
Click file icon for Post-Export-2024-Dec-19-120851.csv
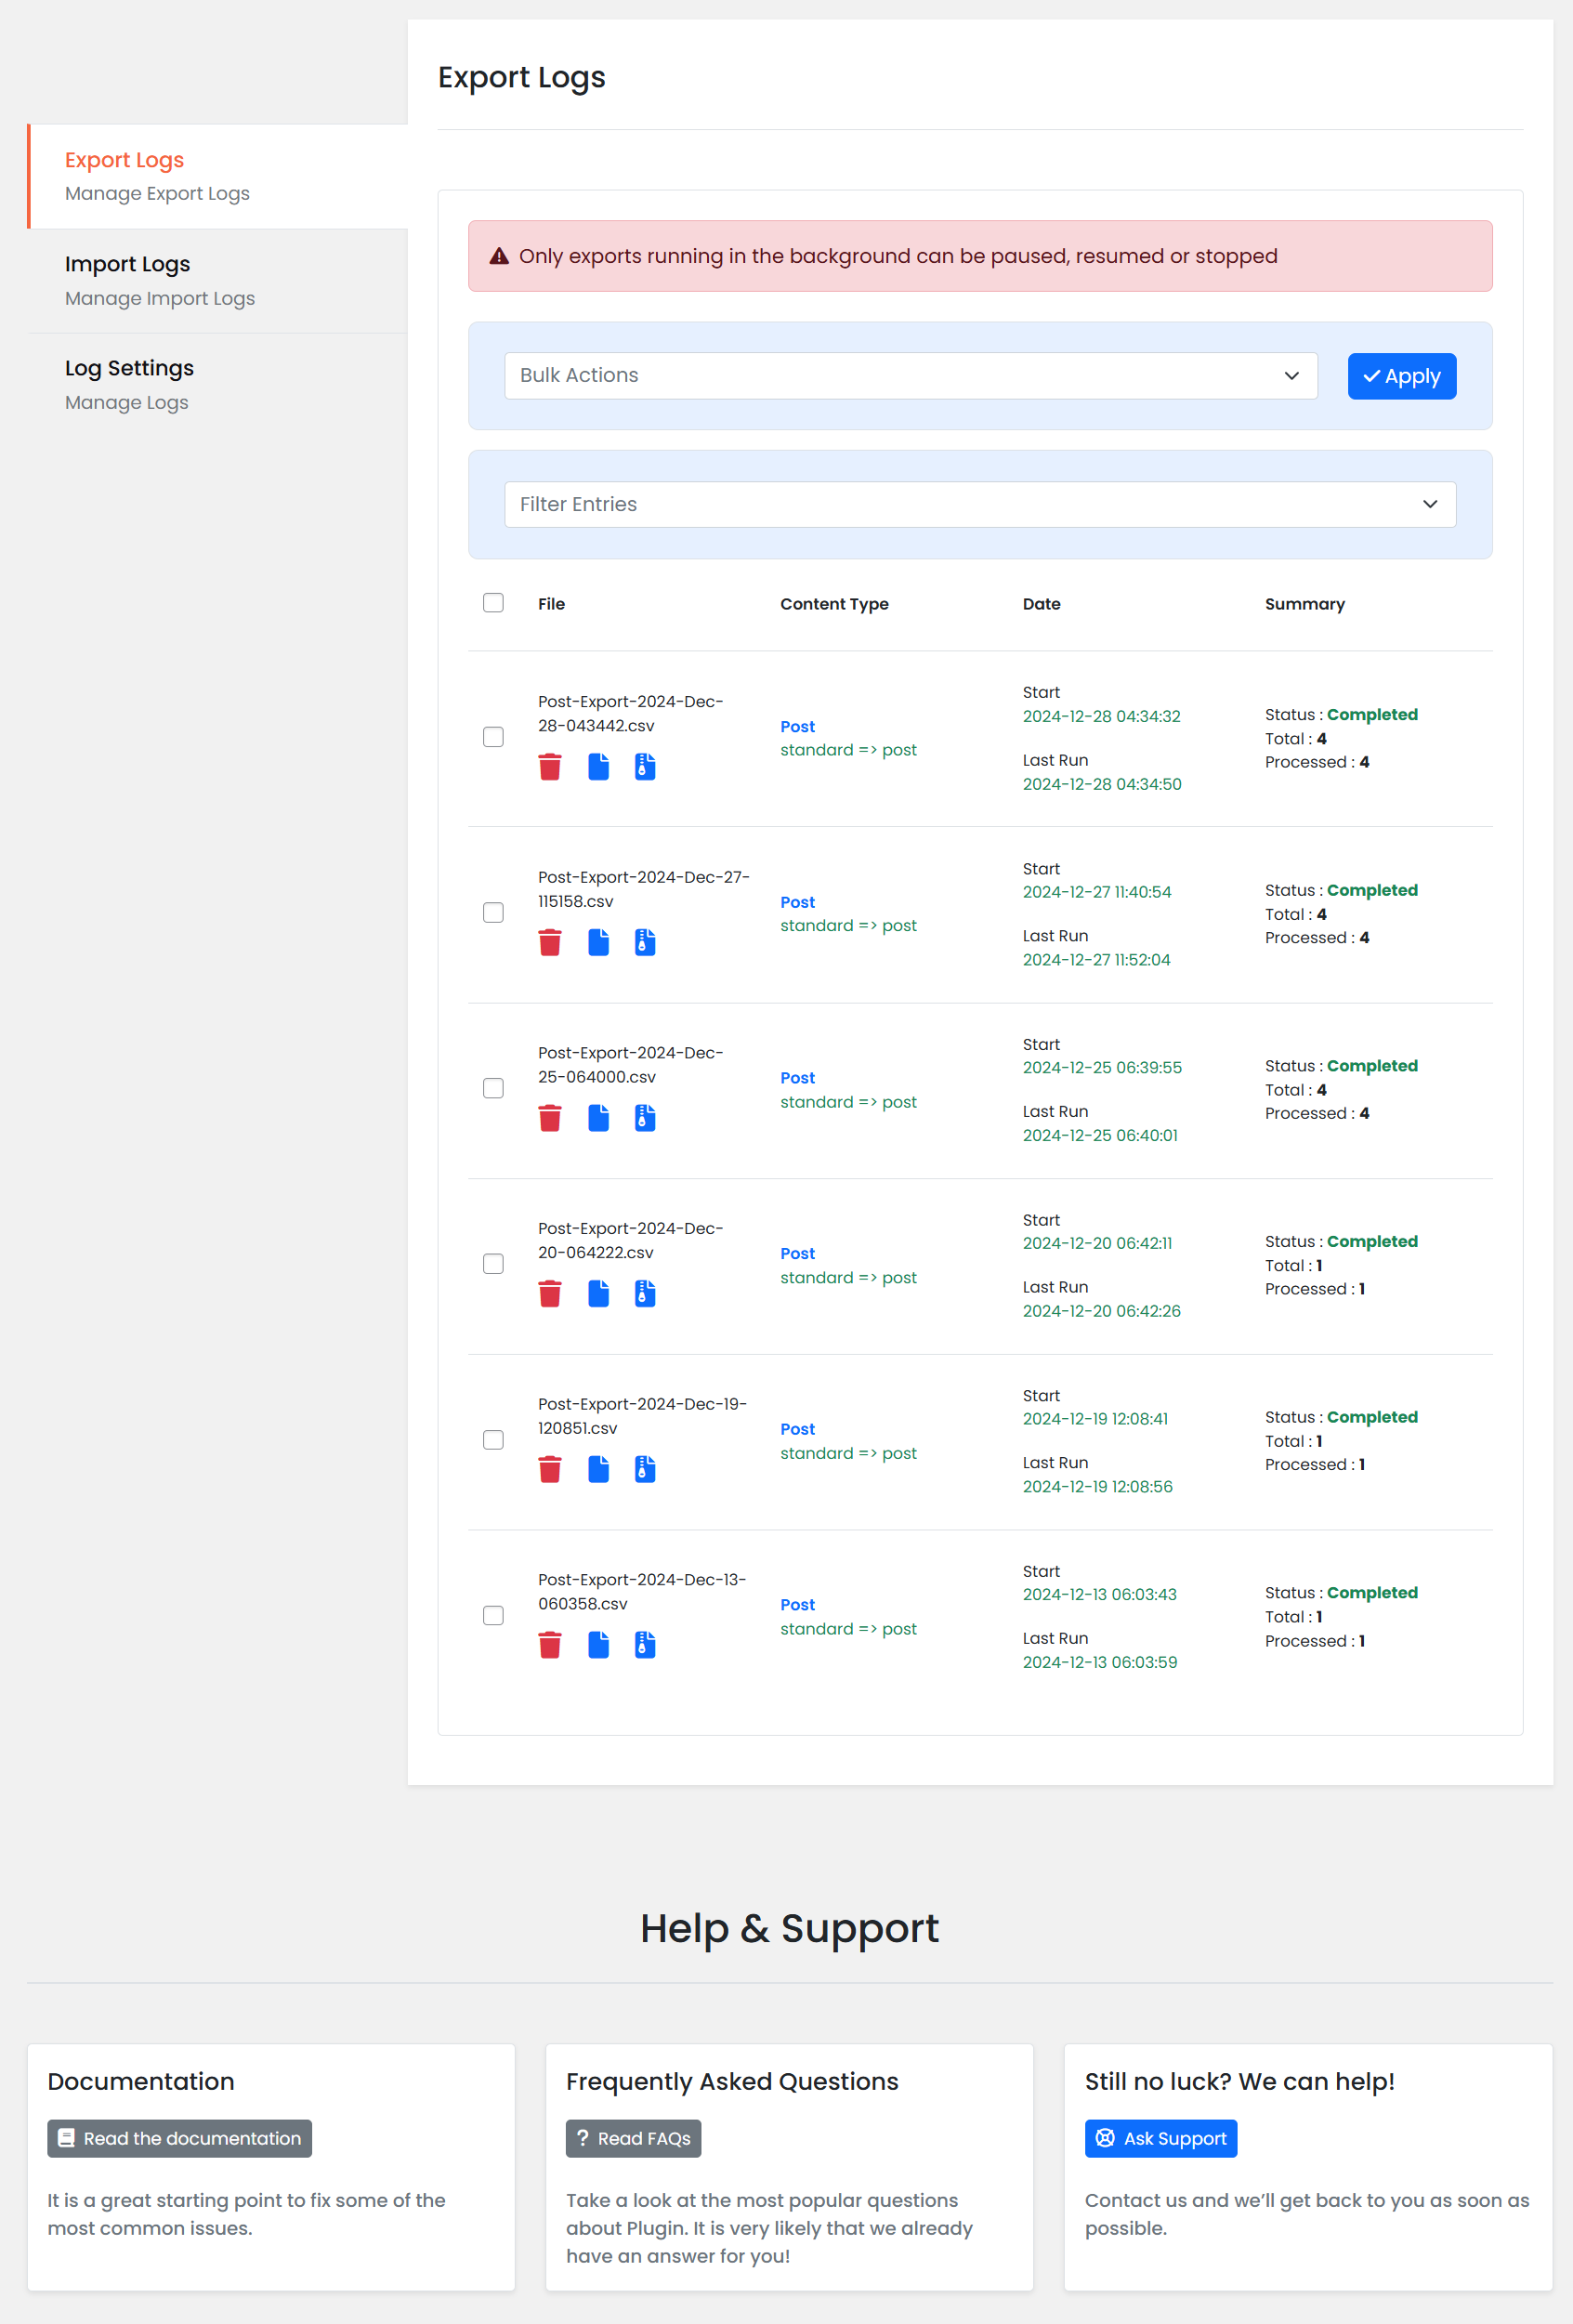tap(598, 1469)
